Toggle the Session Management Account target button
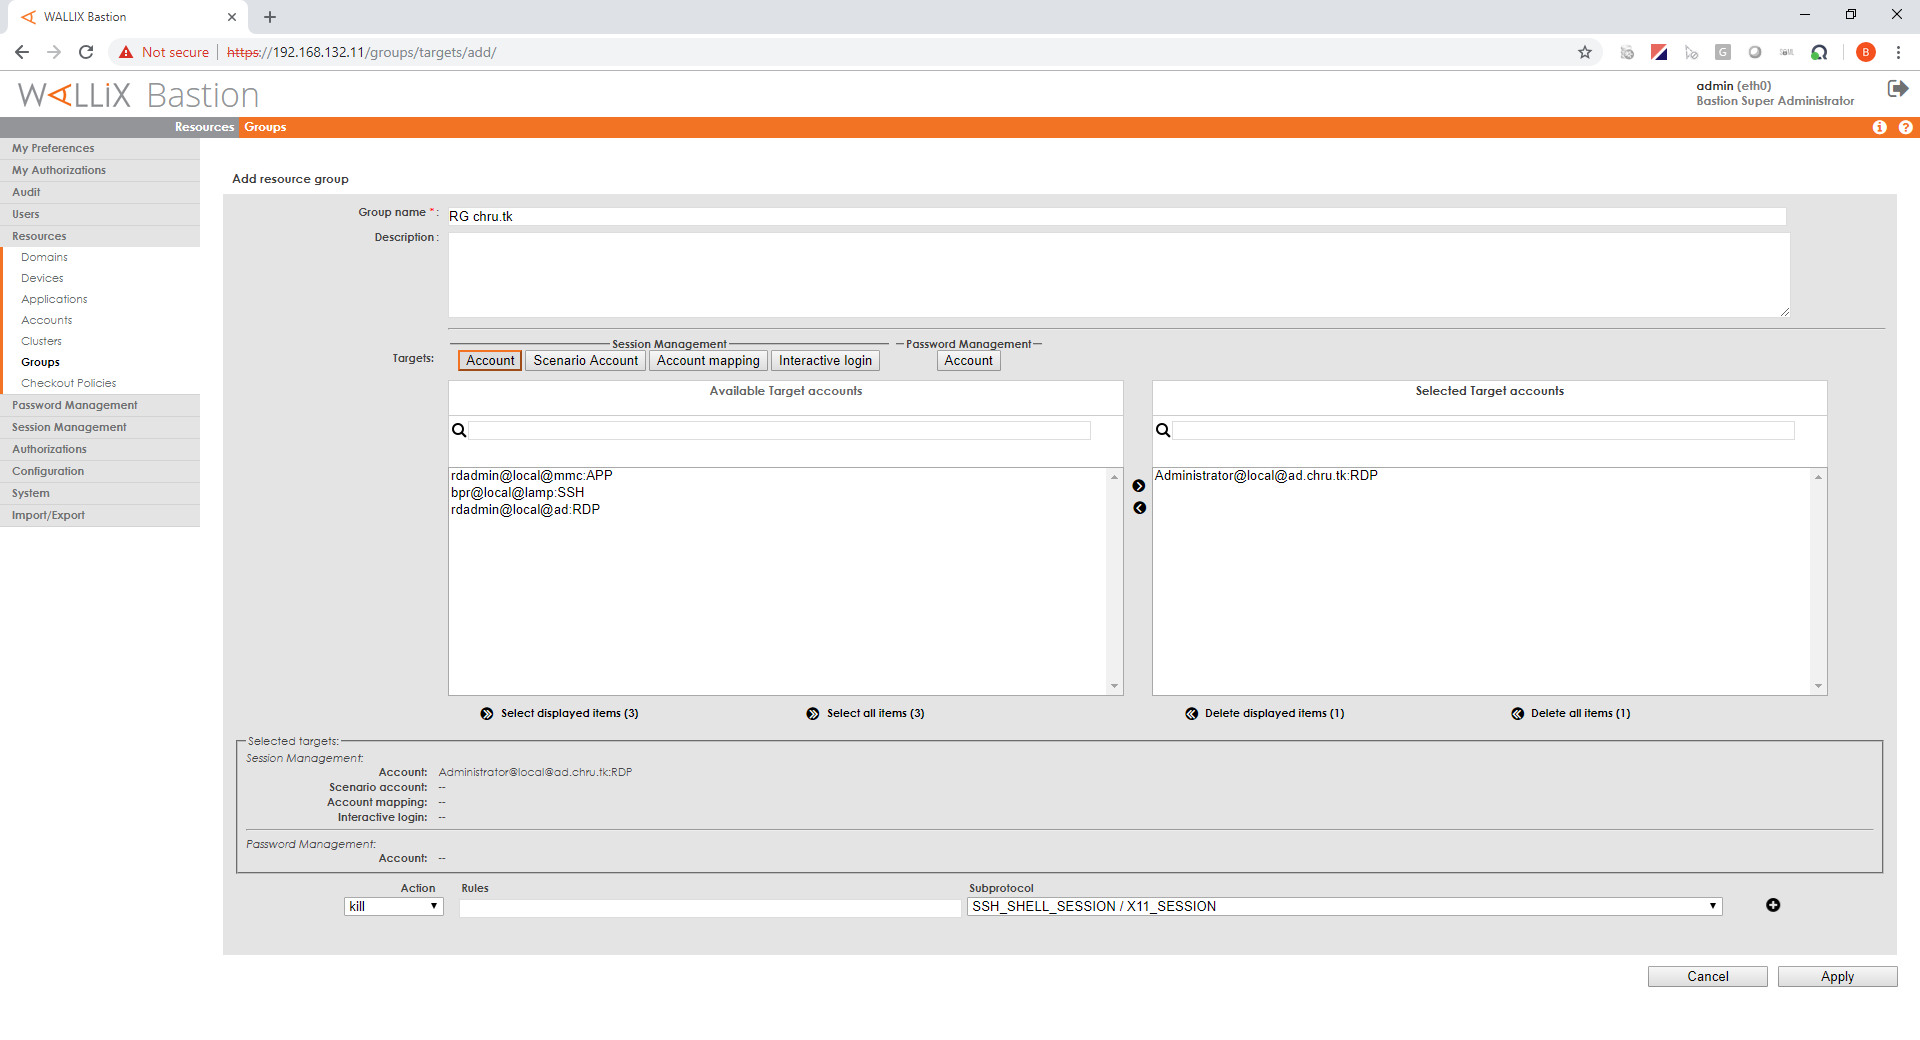1920x1040 pixels. [x=490, y=361]
